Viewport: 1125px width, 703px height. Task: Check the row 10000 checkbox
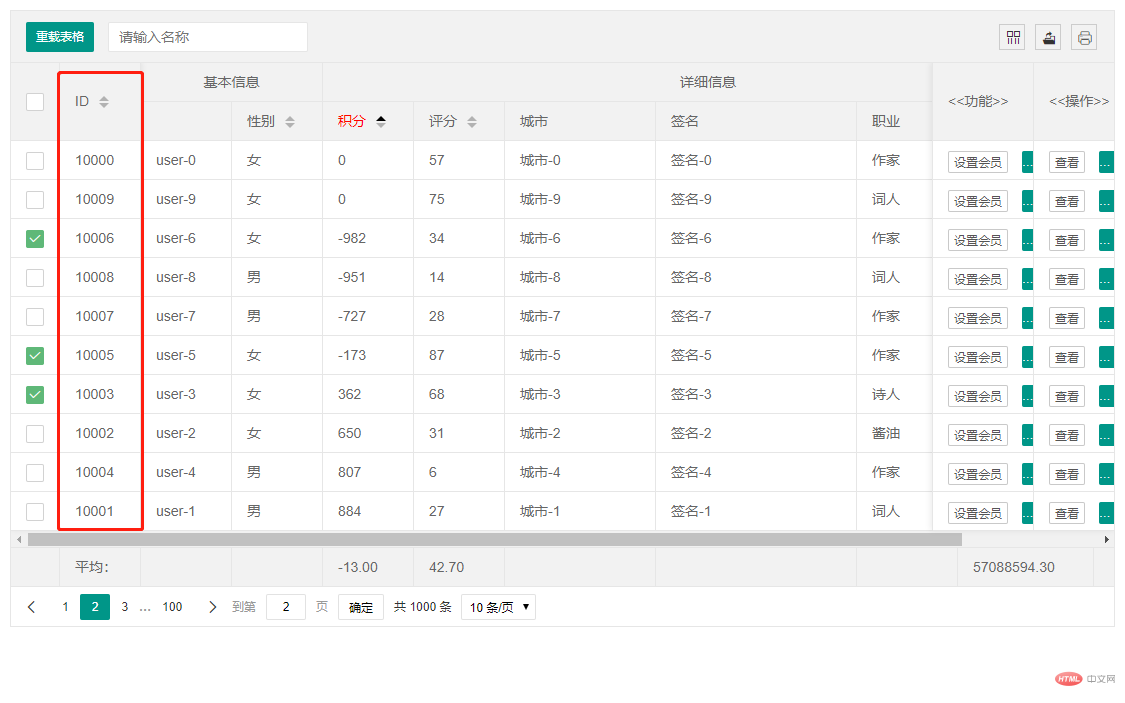pos(35,161)
